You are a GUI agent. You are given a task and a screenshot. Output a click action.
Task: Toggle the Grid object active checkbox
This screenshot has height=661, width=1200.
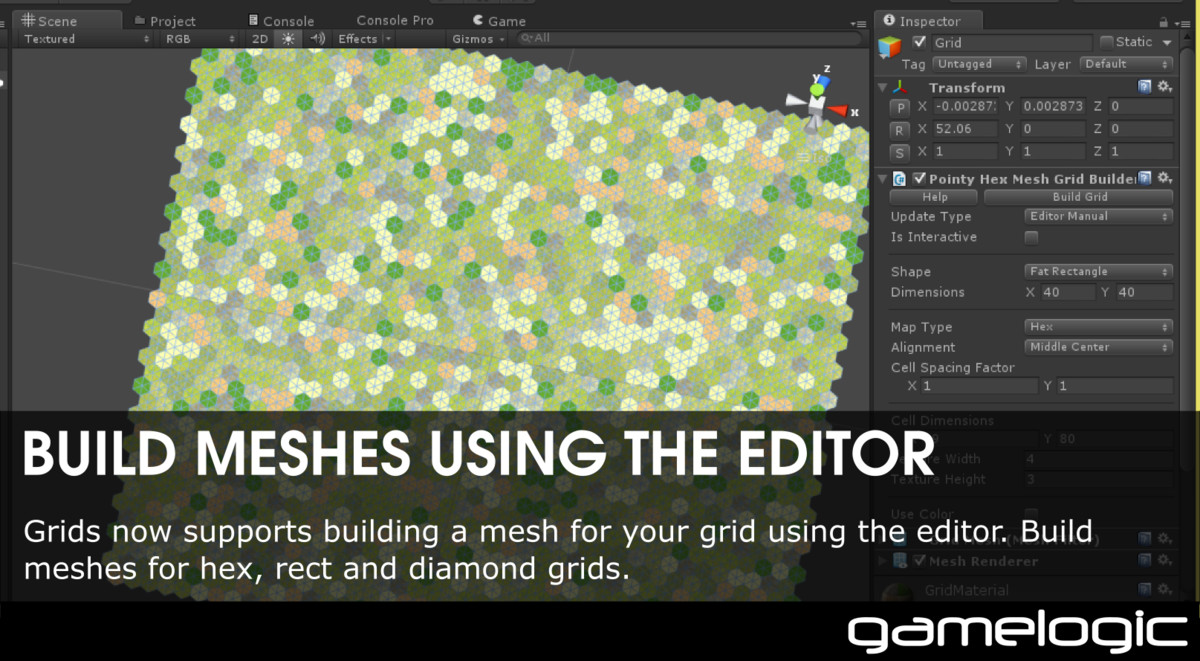pyautogui.click(x=919, y=42)
